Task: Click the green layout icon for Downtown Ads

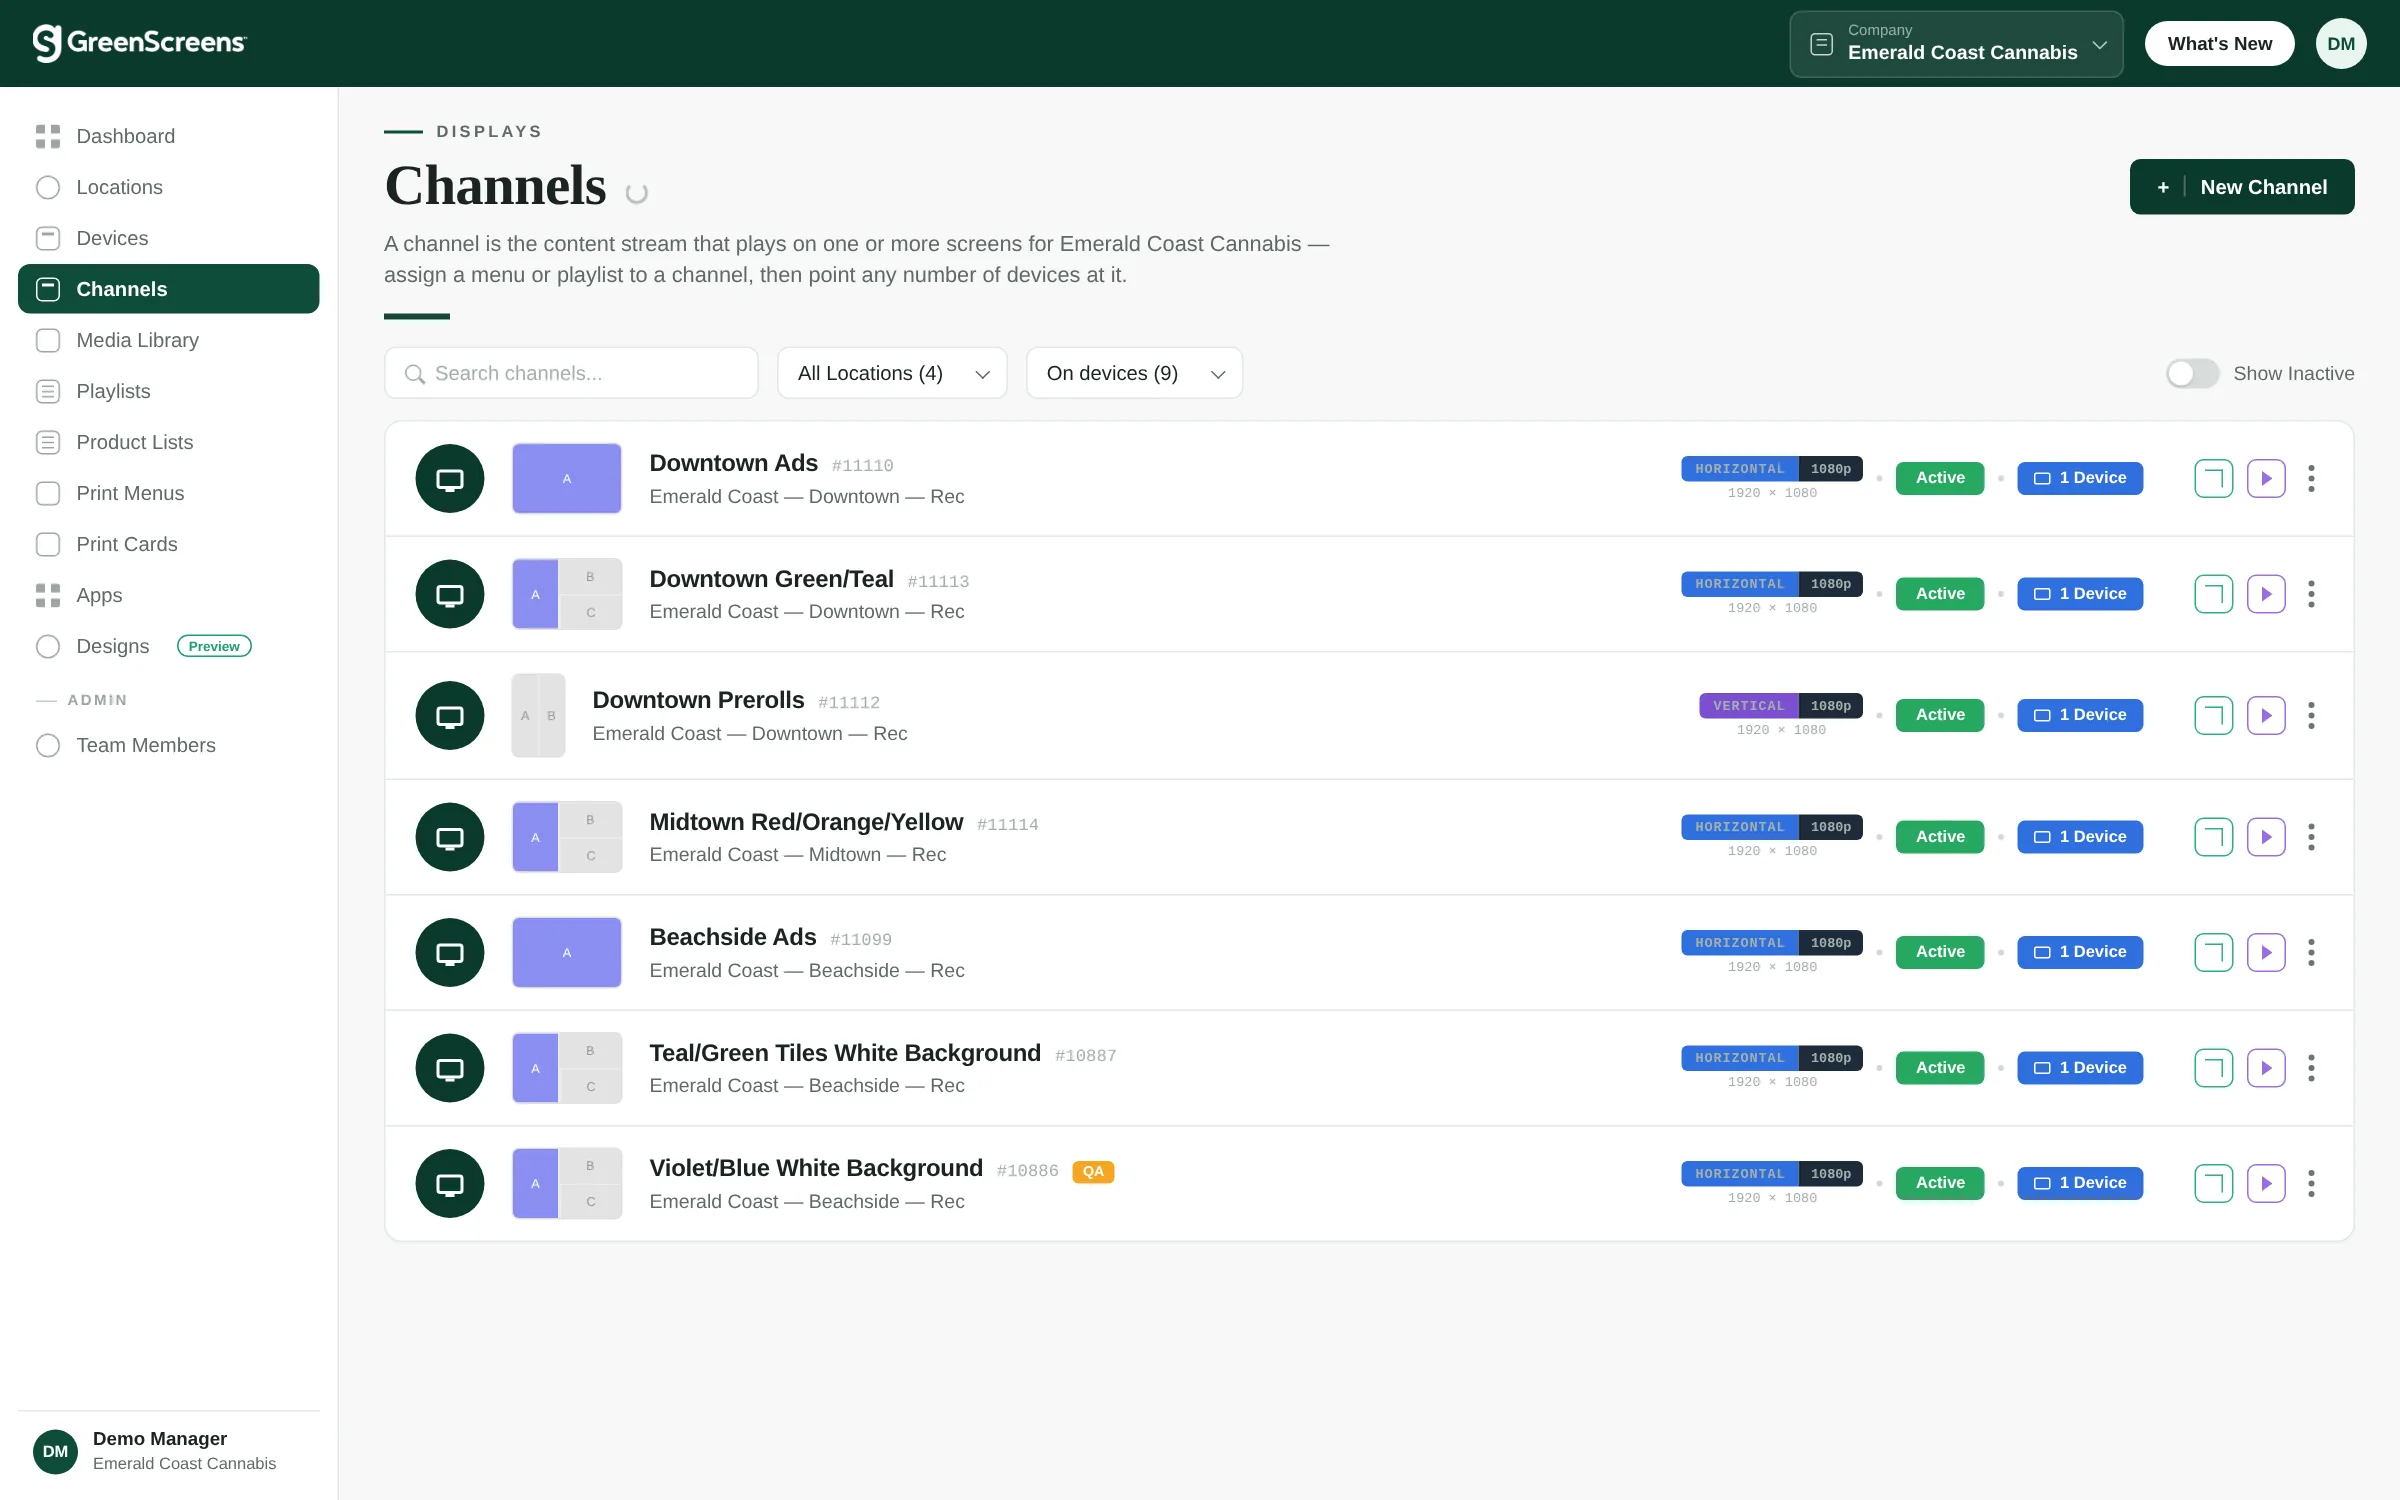Action: click(2213, 478)
